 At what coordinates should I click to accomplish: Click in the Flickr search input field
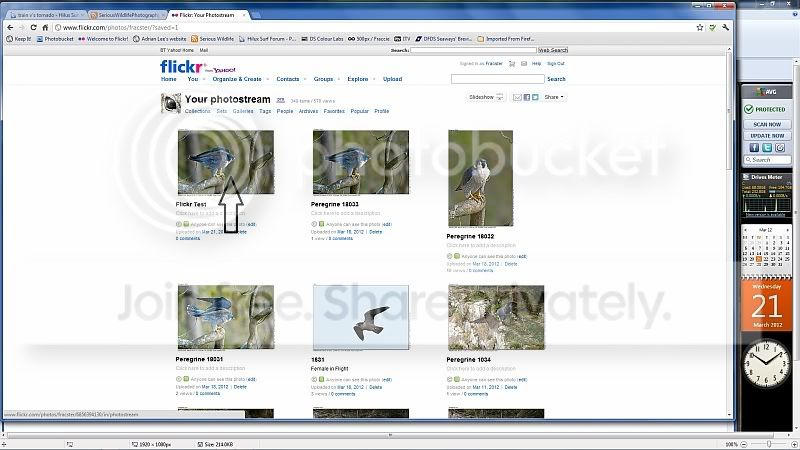coord(497,79)
